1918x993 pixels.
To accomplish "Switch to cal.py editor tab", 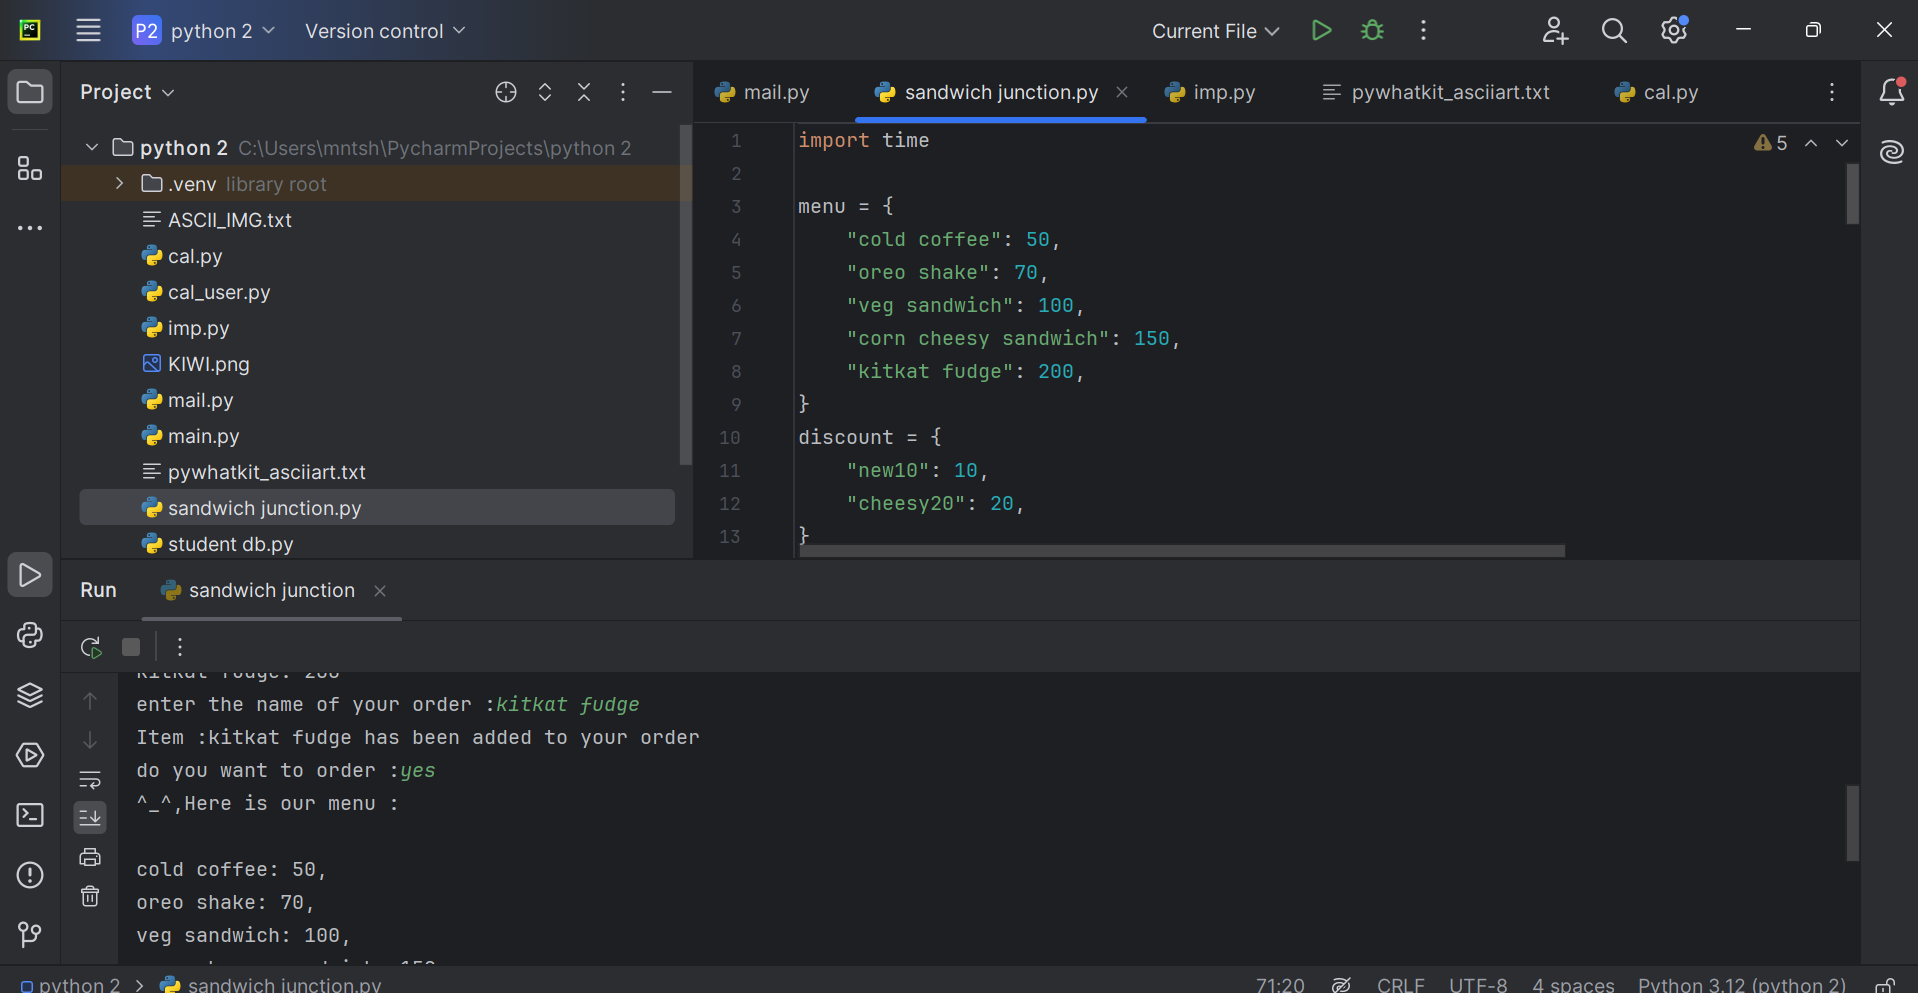I will click(1656, 92).
